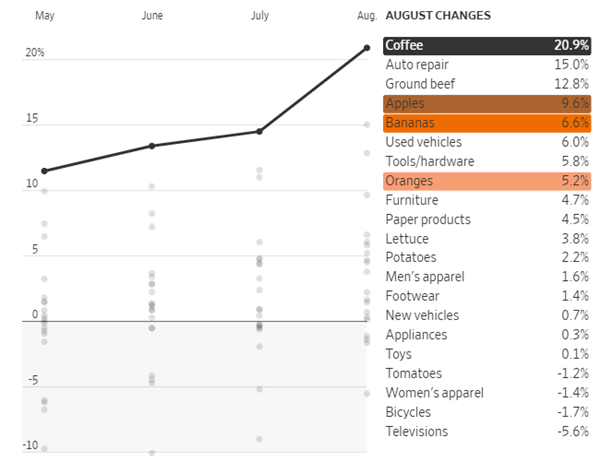Select Women's apparel row
600x461 pixels.
[x=481, y=393]
